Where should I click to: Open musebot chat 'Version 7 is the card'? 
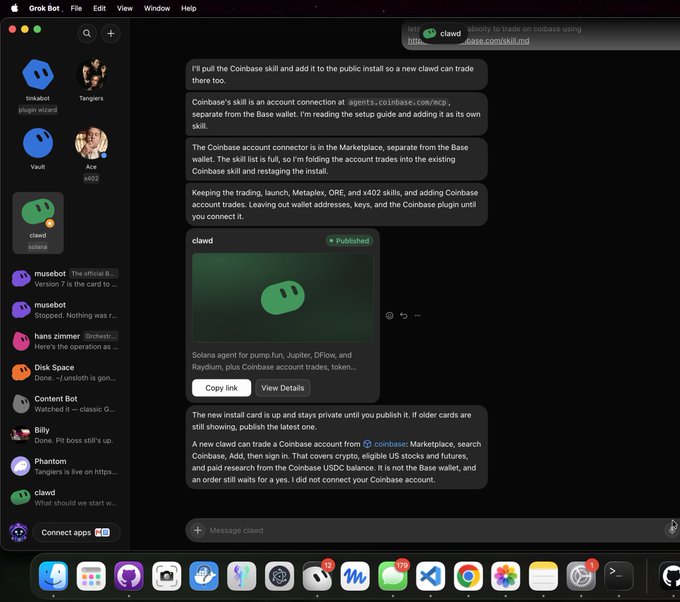[65, 278]
